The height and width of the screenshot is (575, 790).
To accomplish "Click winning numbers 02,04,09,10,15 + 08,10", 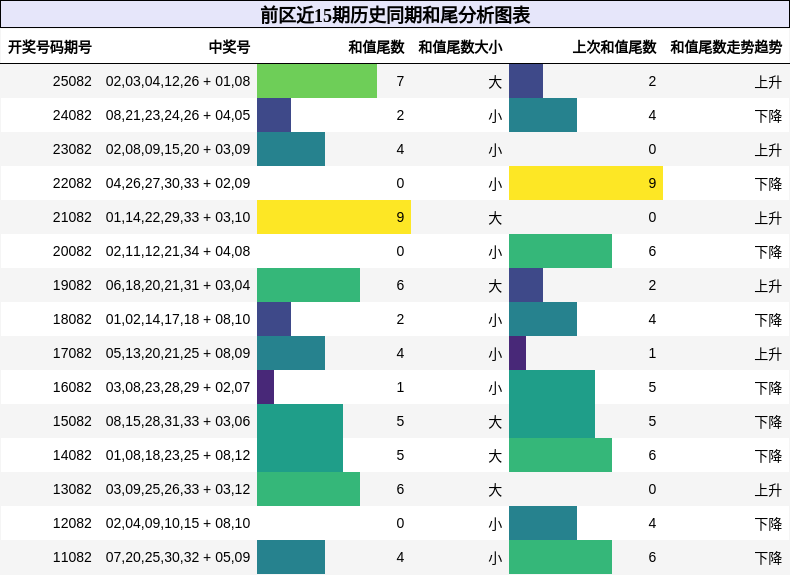I will (x=178, y=524).
